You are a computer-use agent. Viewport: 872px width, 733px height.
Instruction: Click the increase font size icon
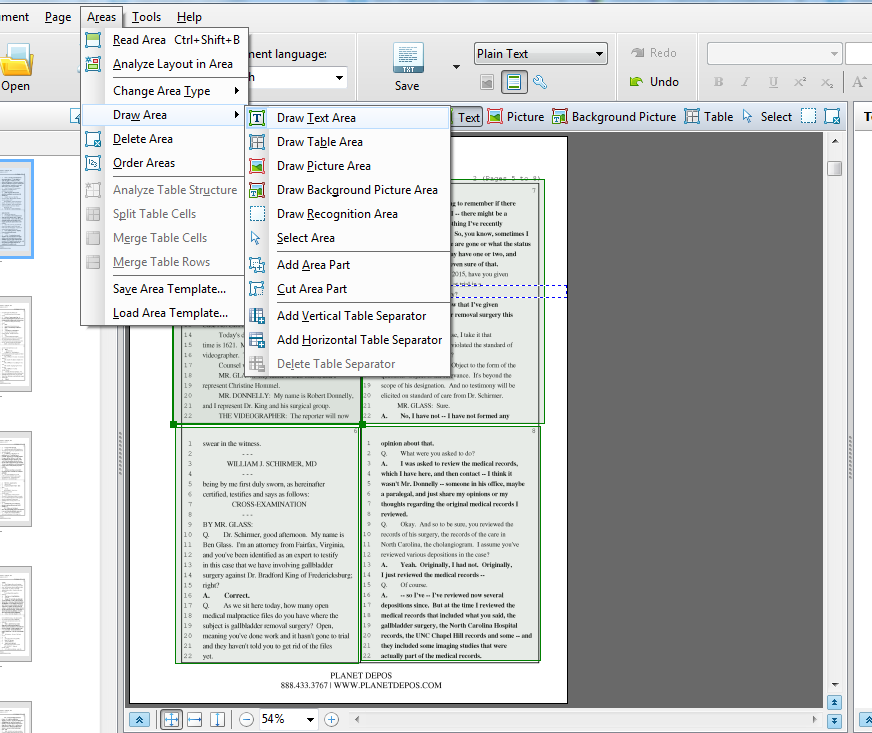[x=859, y=82]
